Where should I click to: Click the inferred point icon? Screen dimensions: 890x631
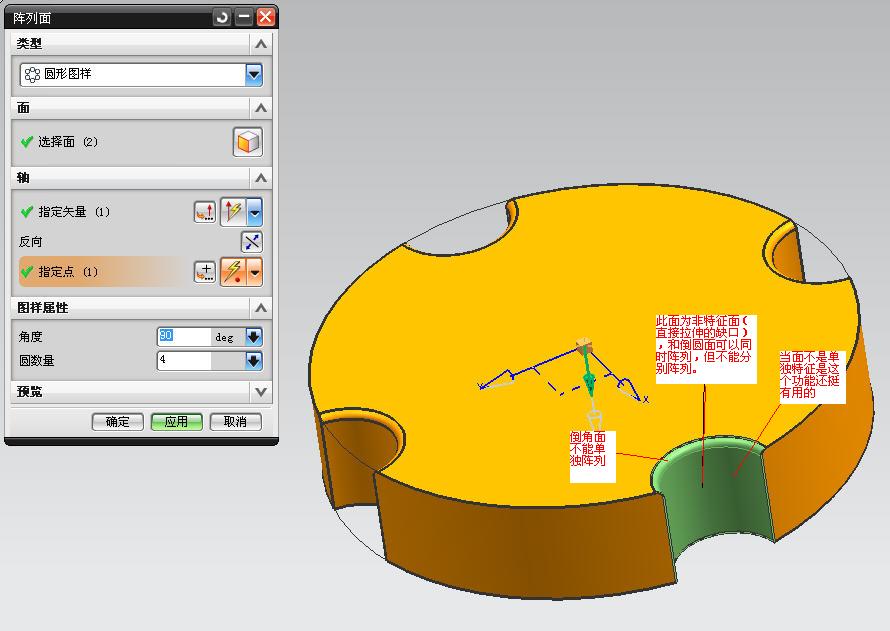(x=233, y=272)
